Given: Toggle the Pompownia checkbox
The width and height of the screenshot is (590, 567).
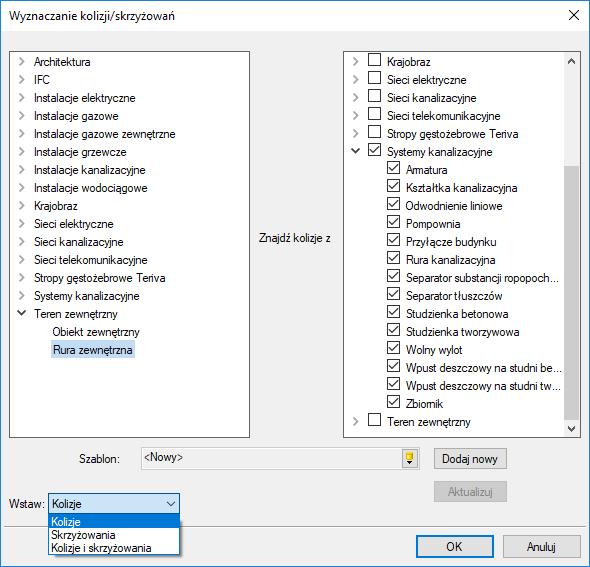Looking at the screenshot, I should (x=393, y=222).
